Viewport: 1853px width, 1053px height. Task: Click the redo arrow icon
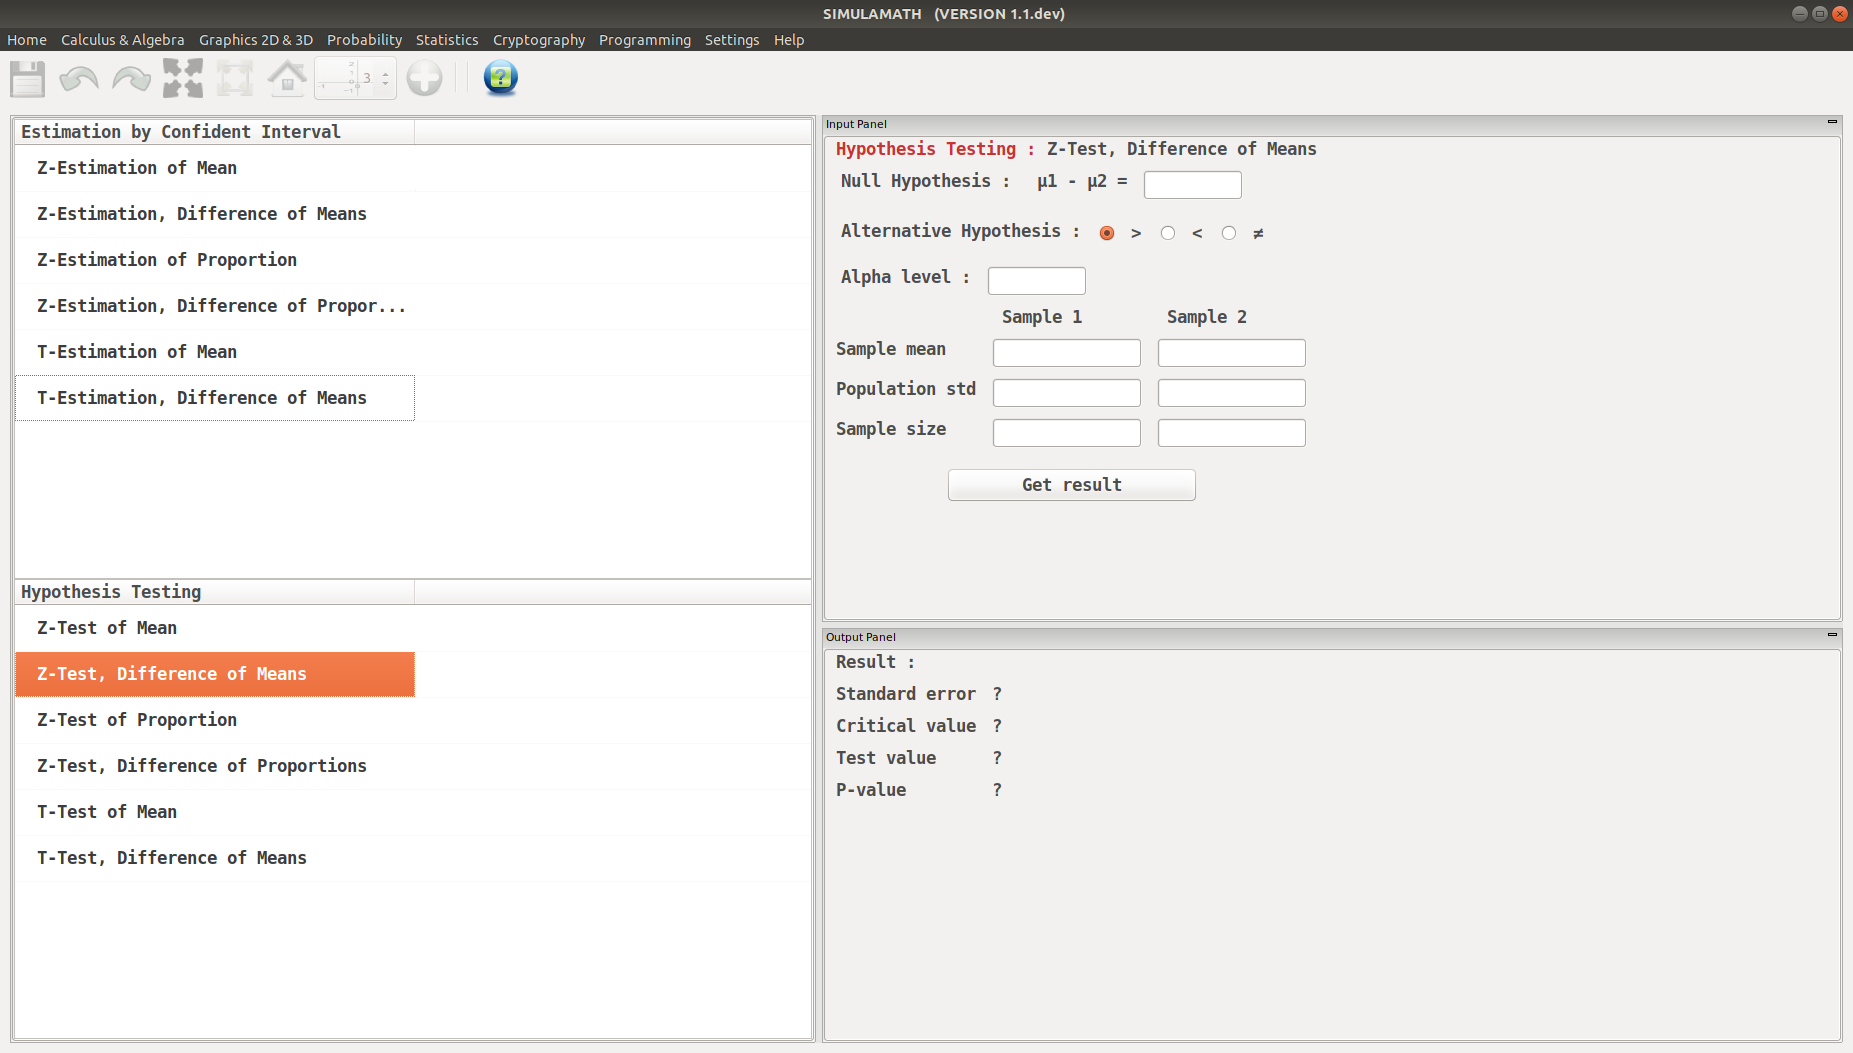point(131,78)
